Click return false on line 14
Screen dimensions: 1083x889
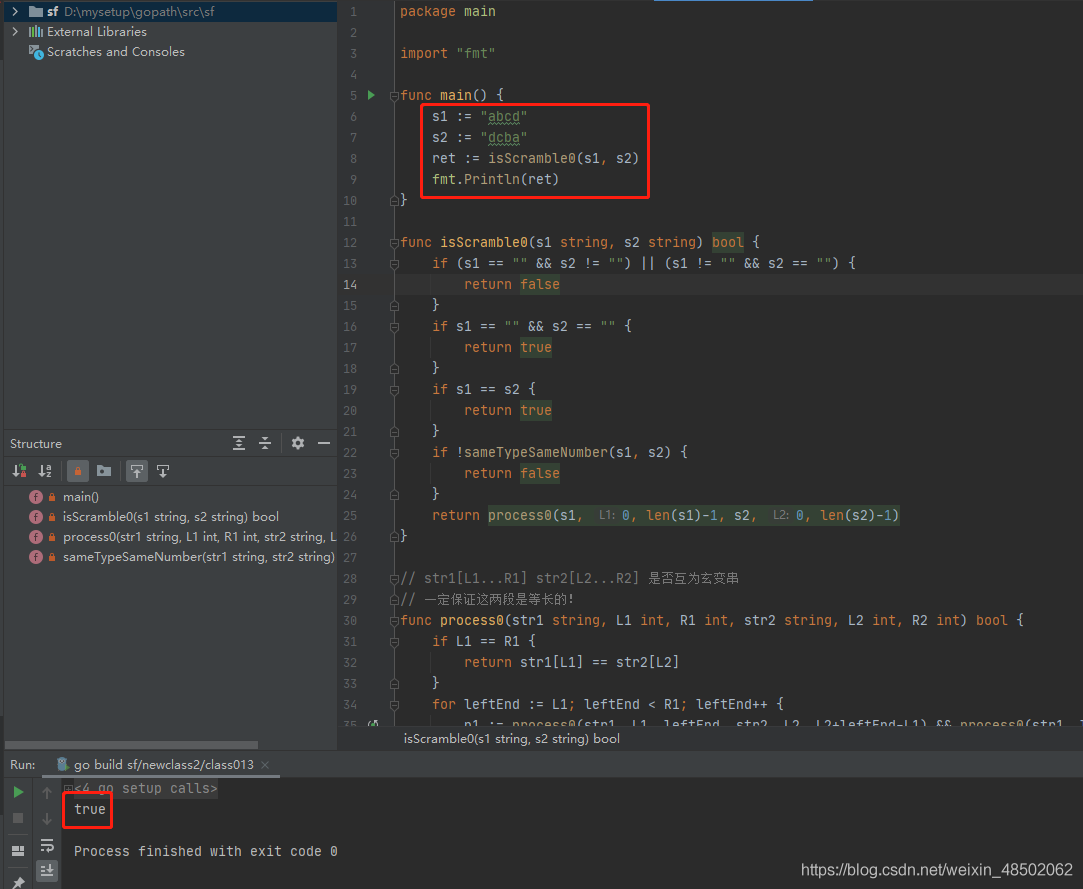pos(512,285)
